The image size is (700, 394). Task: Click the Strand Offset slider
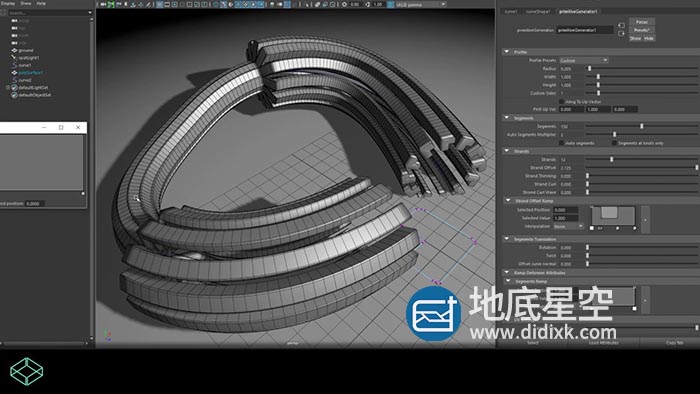tap(642, 168)
